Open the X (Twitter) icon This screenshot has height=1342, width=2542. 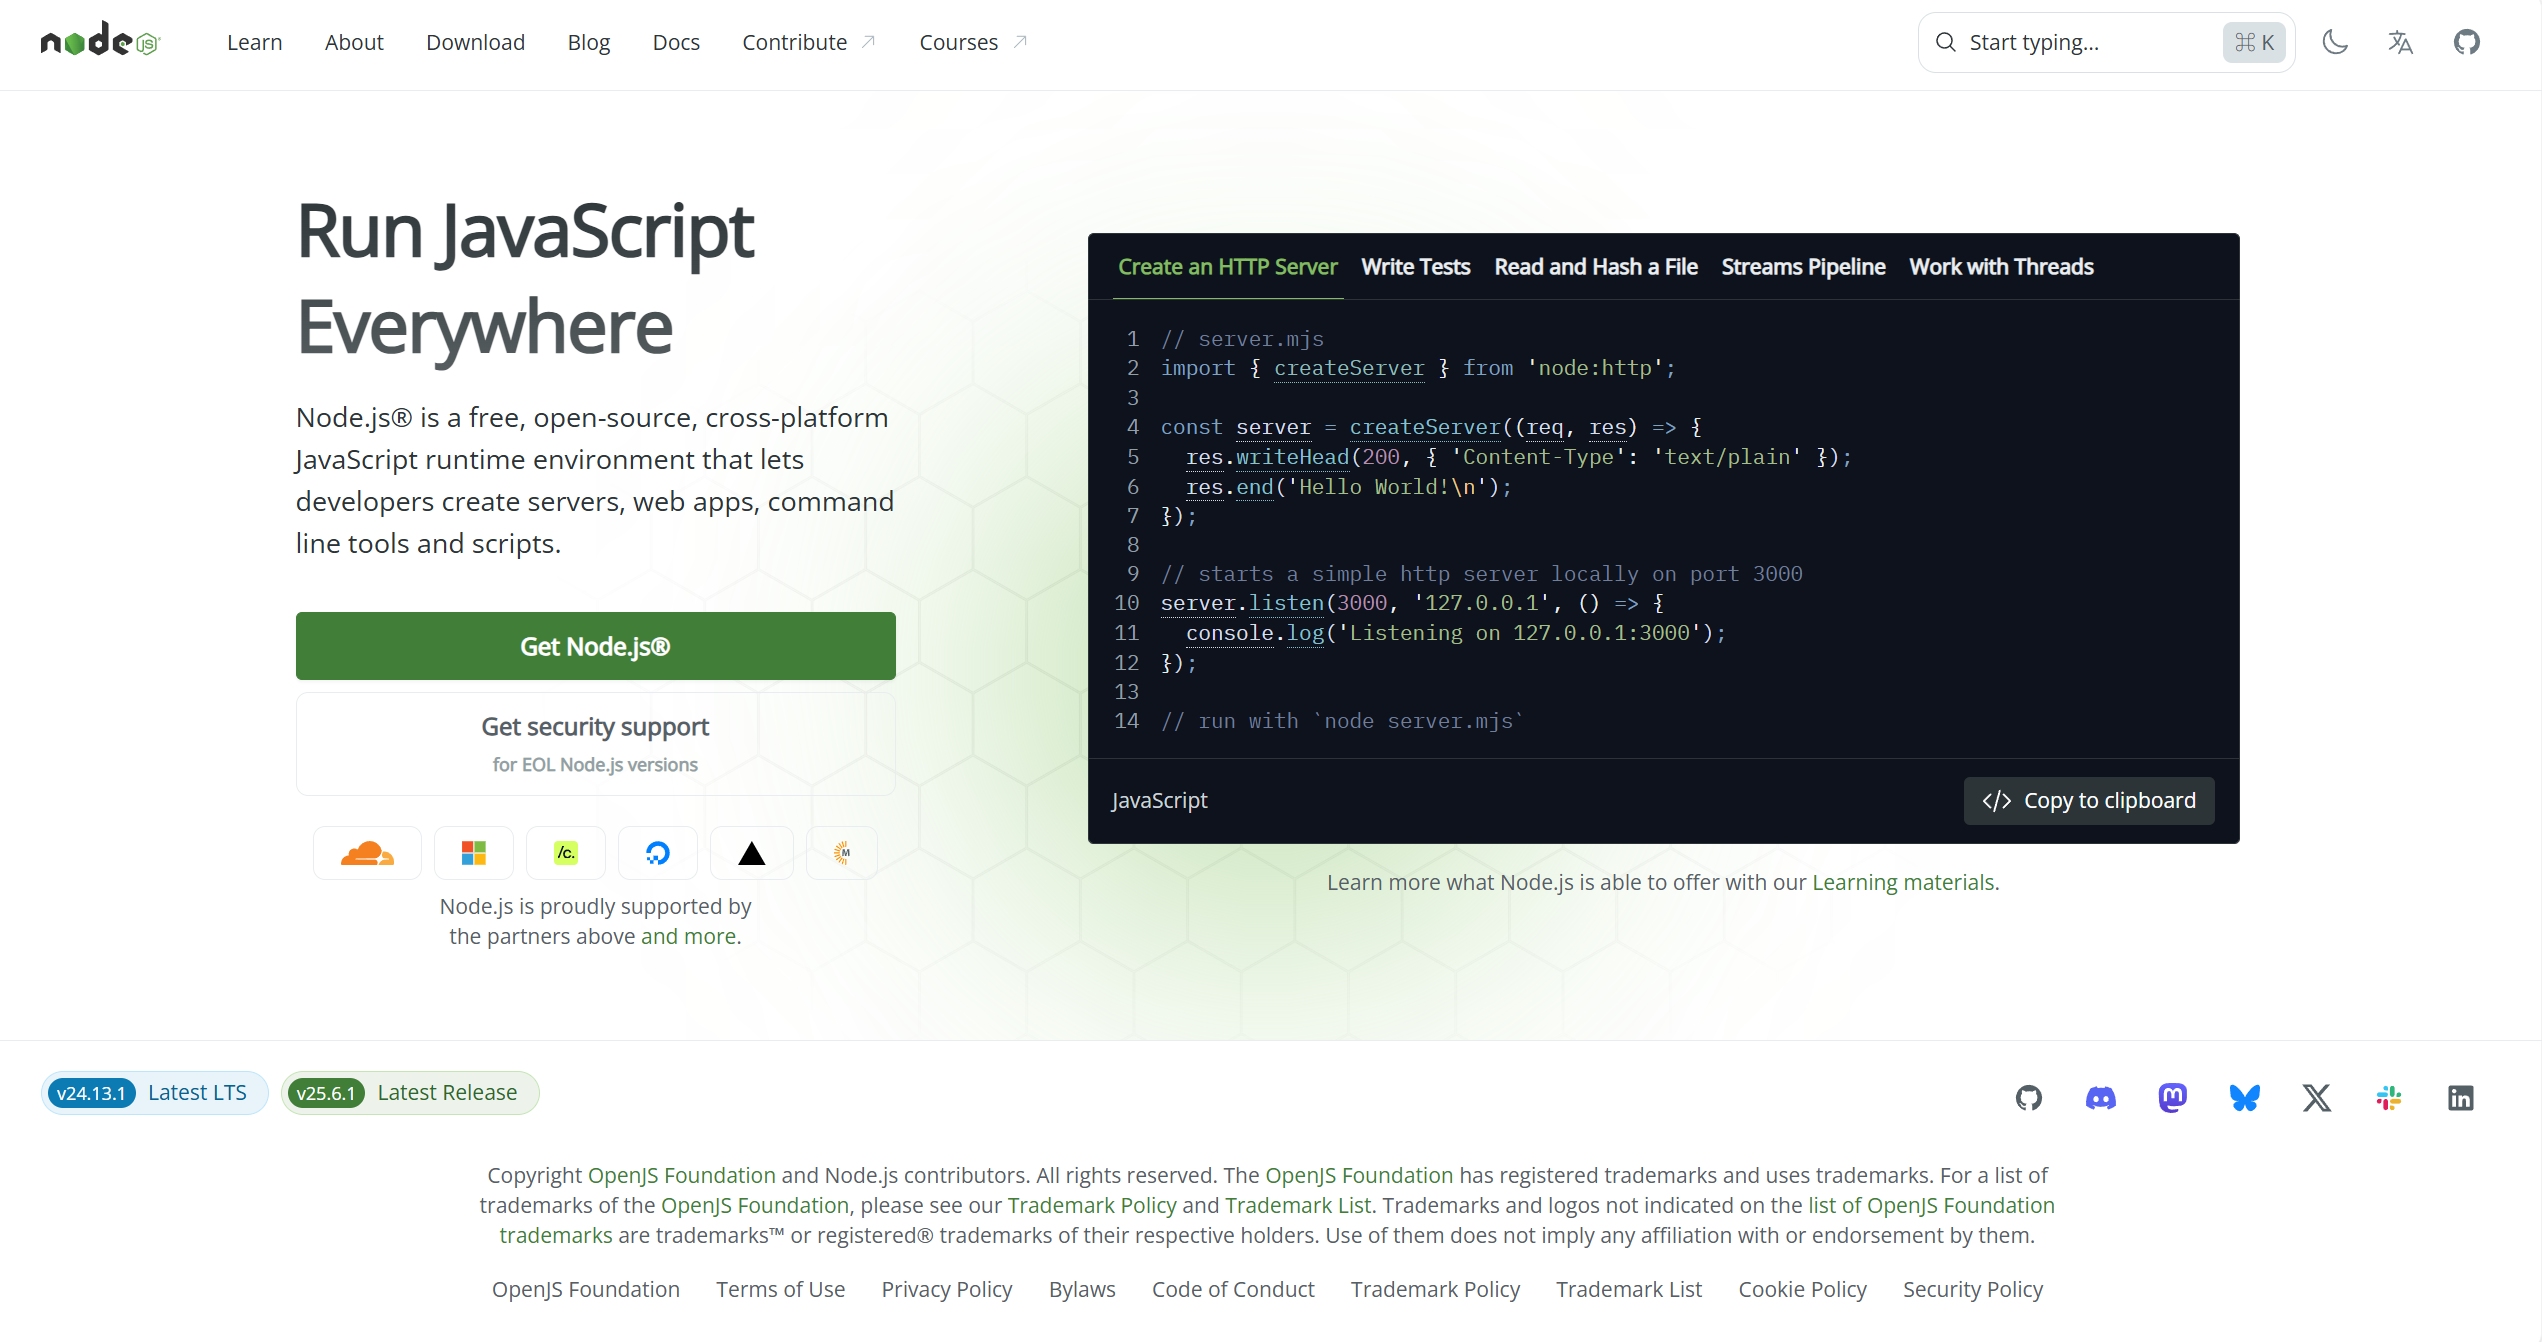2316,1098
